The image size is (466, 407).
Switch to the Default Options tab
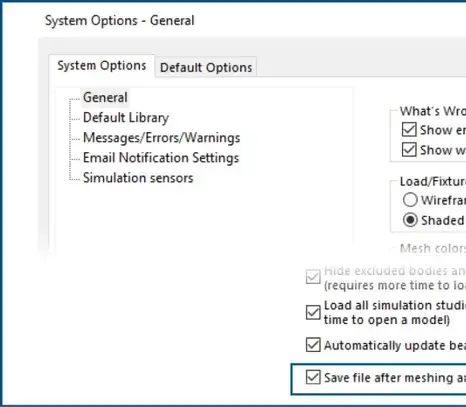(206, 67)
